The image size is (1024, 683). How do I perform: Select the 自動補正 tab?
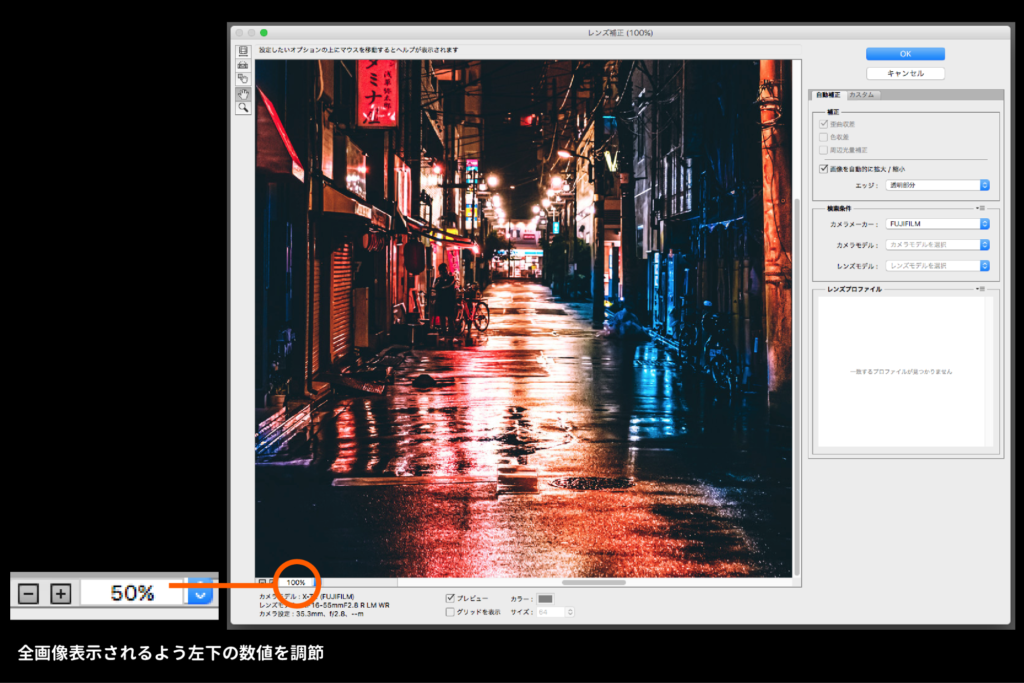831,93
